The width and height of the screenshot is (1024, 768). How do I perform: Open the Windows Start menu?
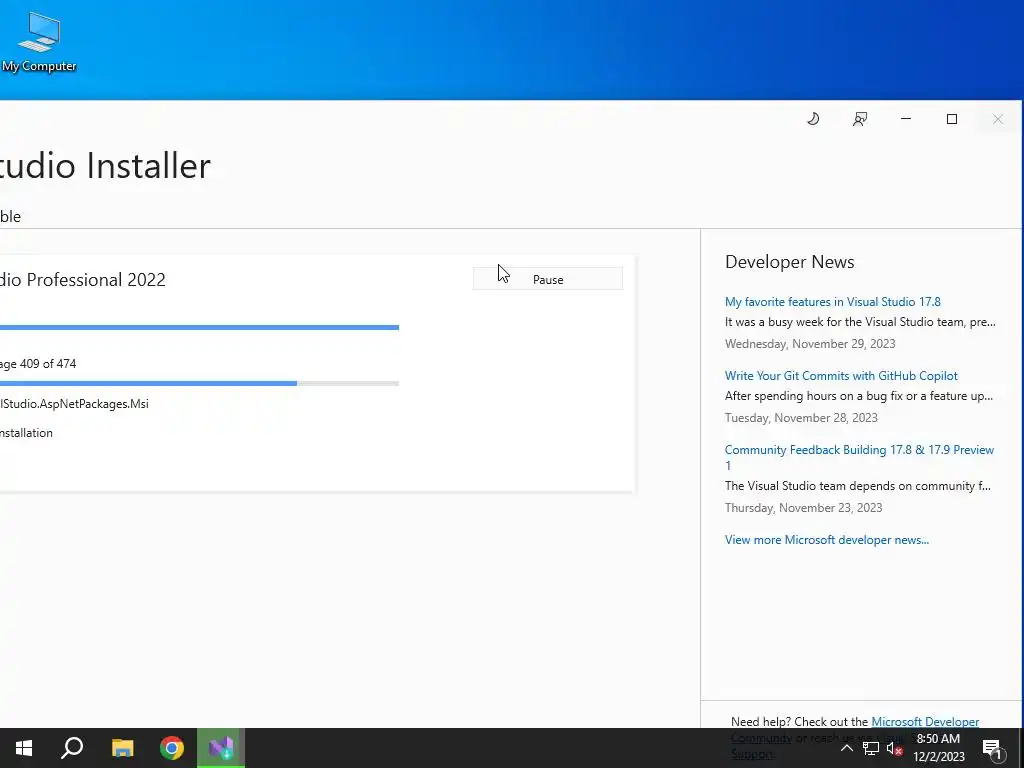(x=24, y=748)
